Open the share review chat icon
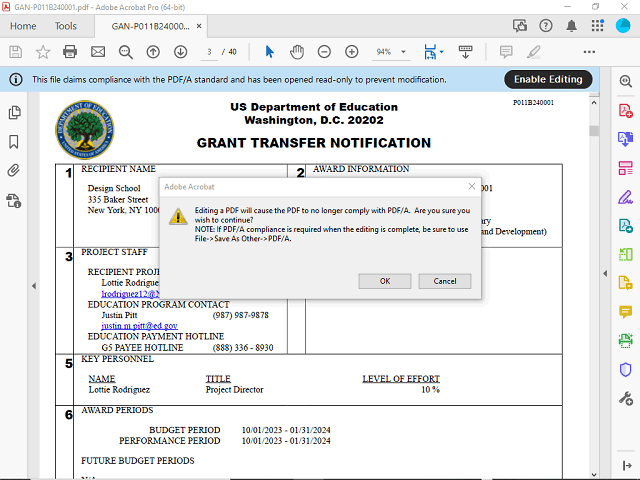Viewport: 640px width, 480px height. pos(520,26)
